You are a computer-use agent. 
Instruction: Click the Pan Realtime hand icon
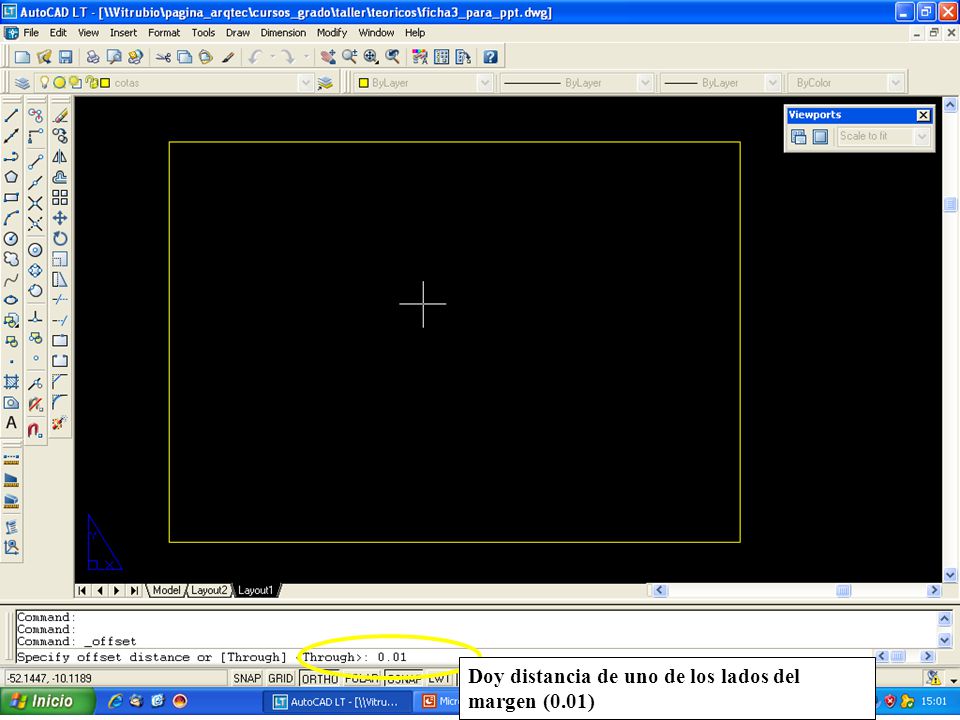click(x=328, y=57)
